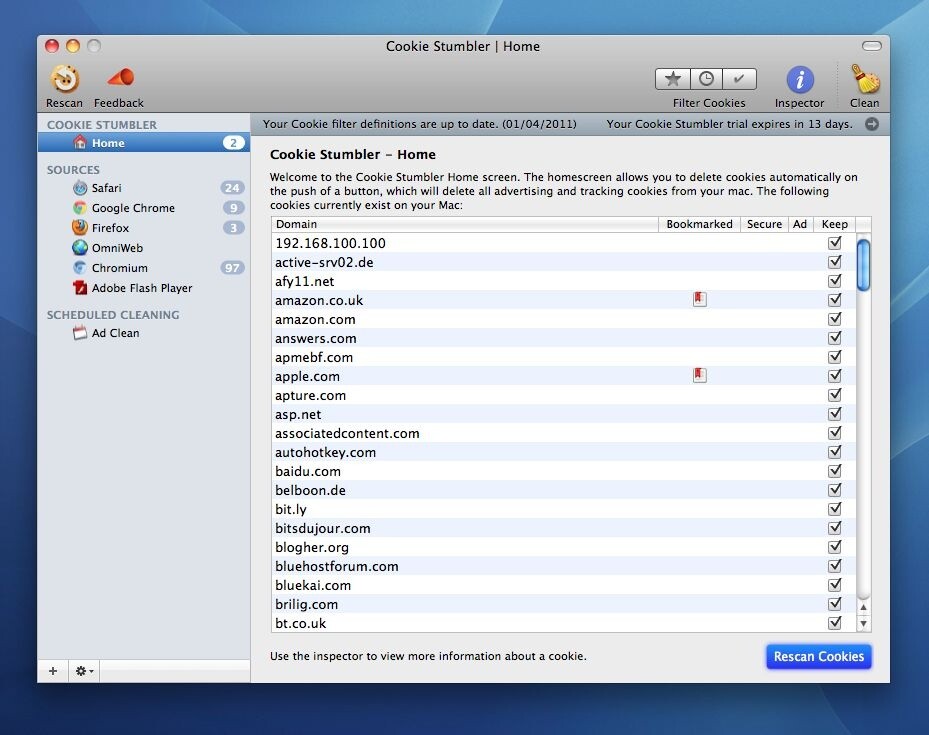Toggle Keep checkbox for bit.ly

pyautogui.click(x=835, y=509)
